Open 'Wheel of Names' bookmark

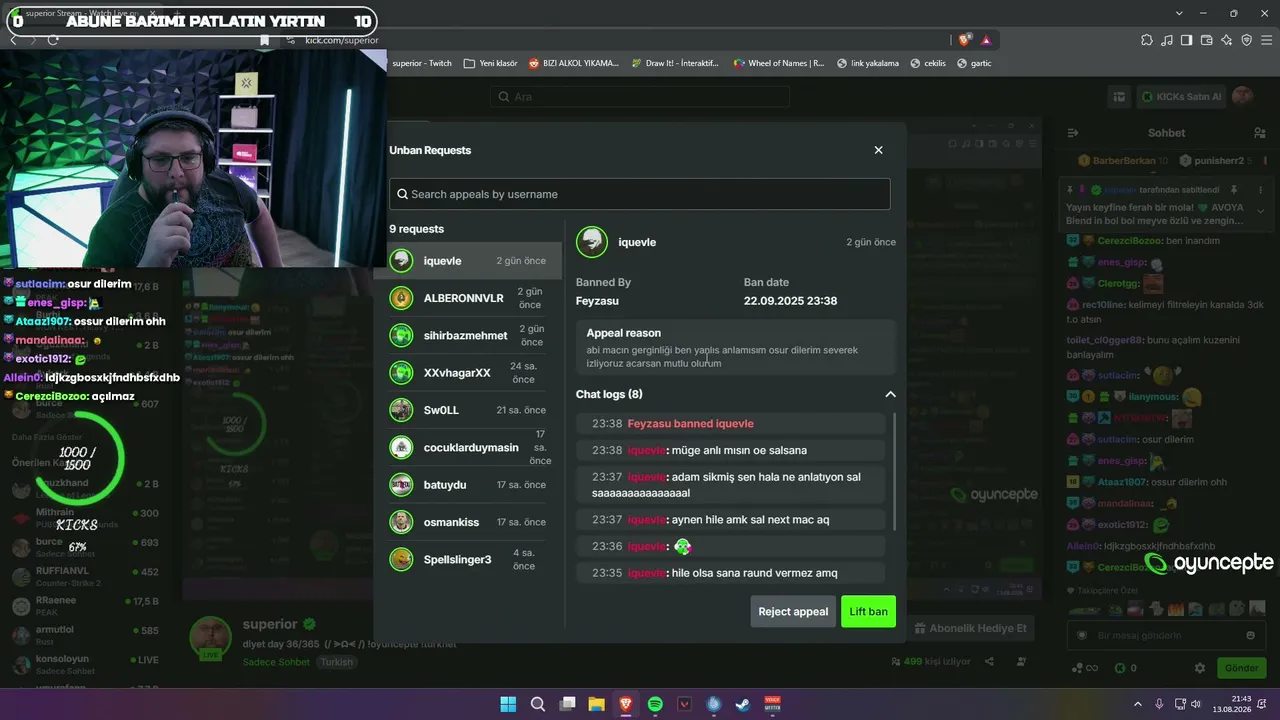[778, 63]
